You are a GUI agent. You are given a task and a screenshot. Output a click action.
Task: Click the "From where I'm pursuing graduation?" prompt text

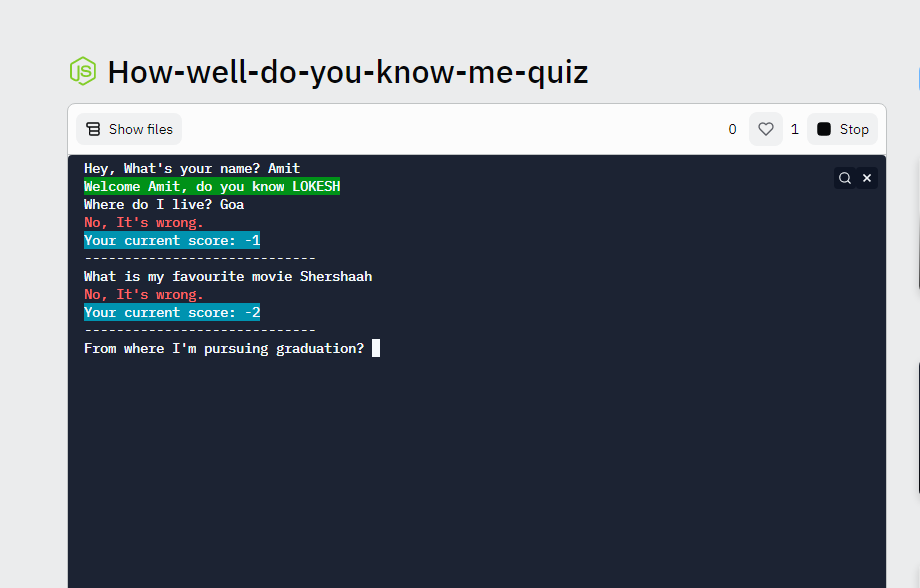(x=224, y=349)
